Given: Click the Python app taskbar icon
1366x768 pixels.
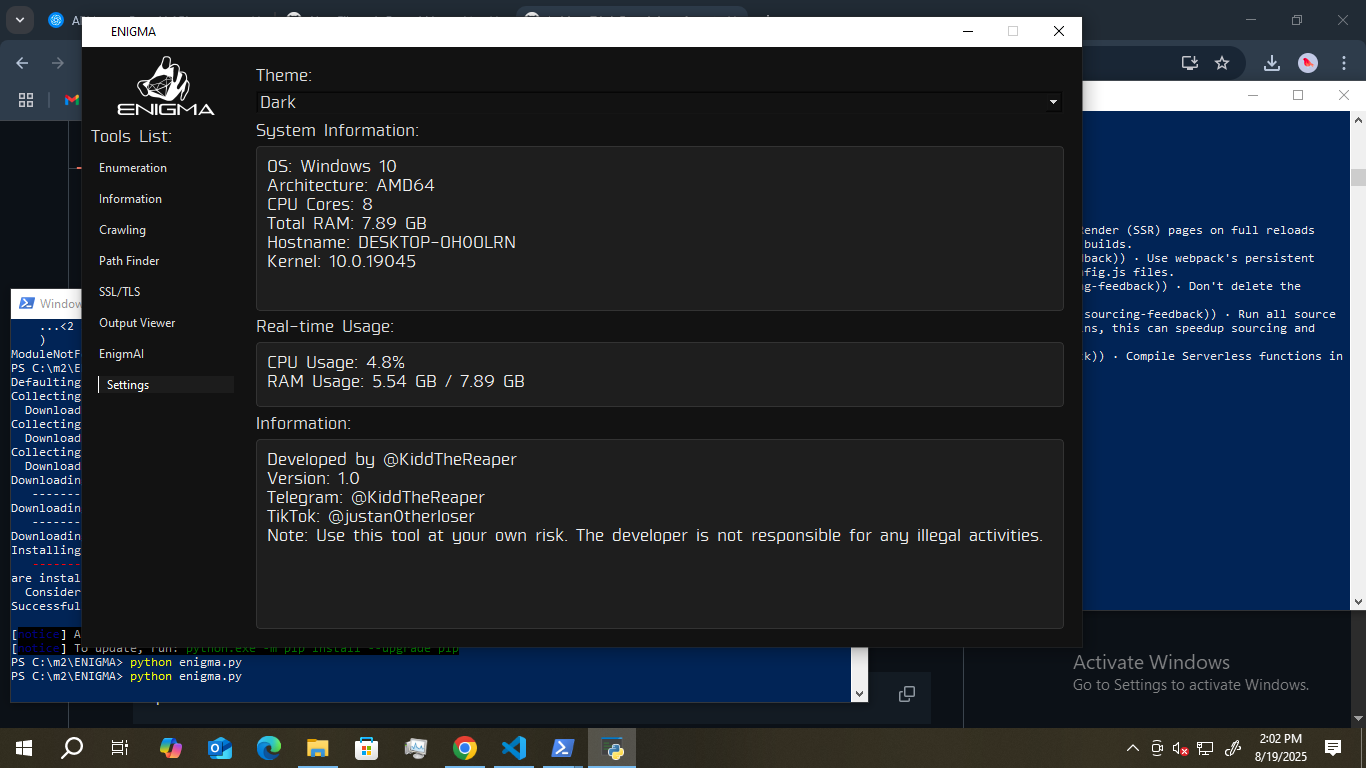Looking at the screenshot, I should pos(612,748).
